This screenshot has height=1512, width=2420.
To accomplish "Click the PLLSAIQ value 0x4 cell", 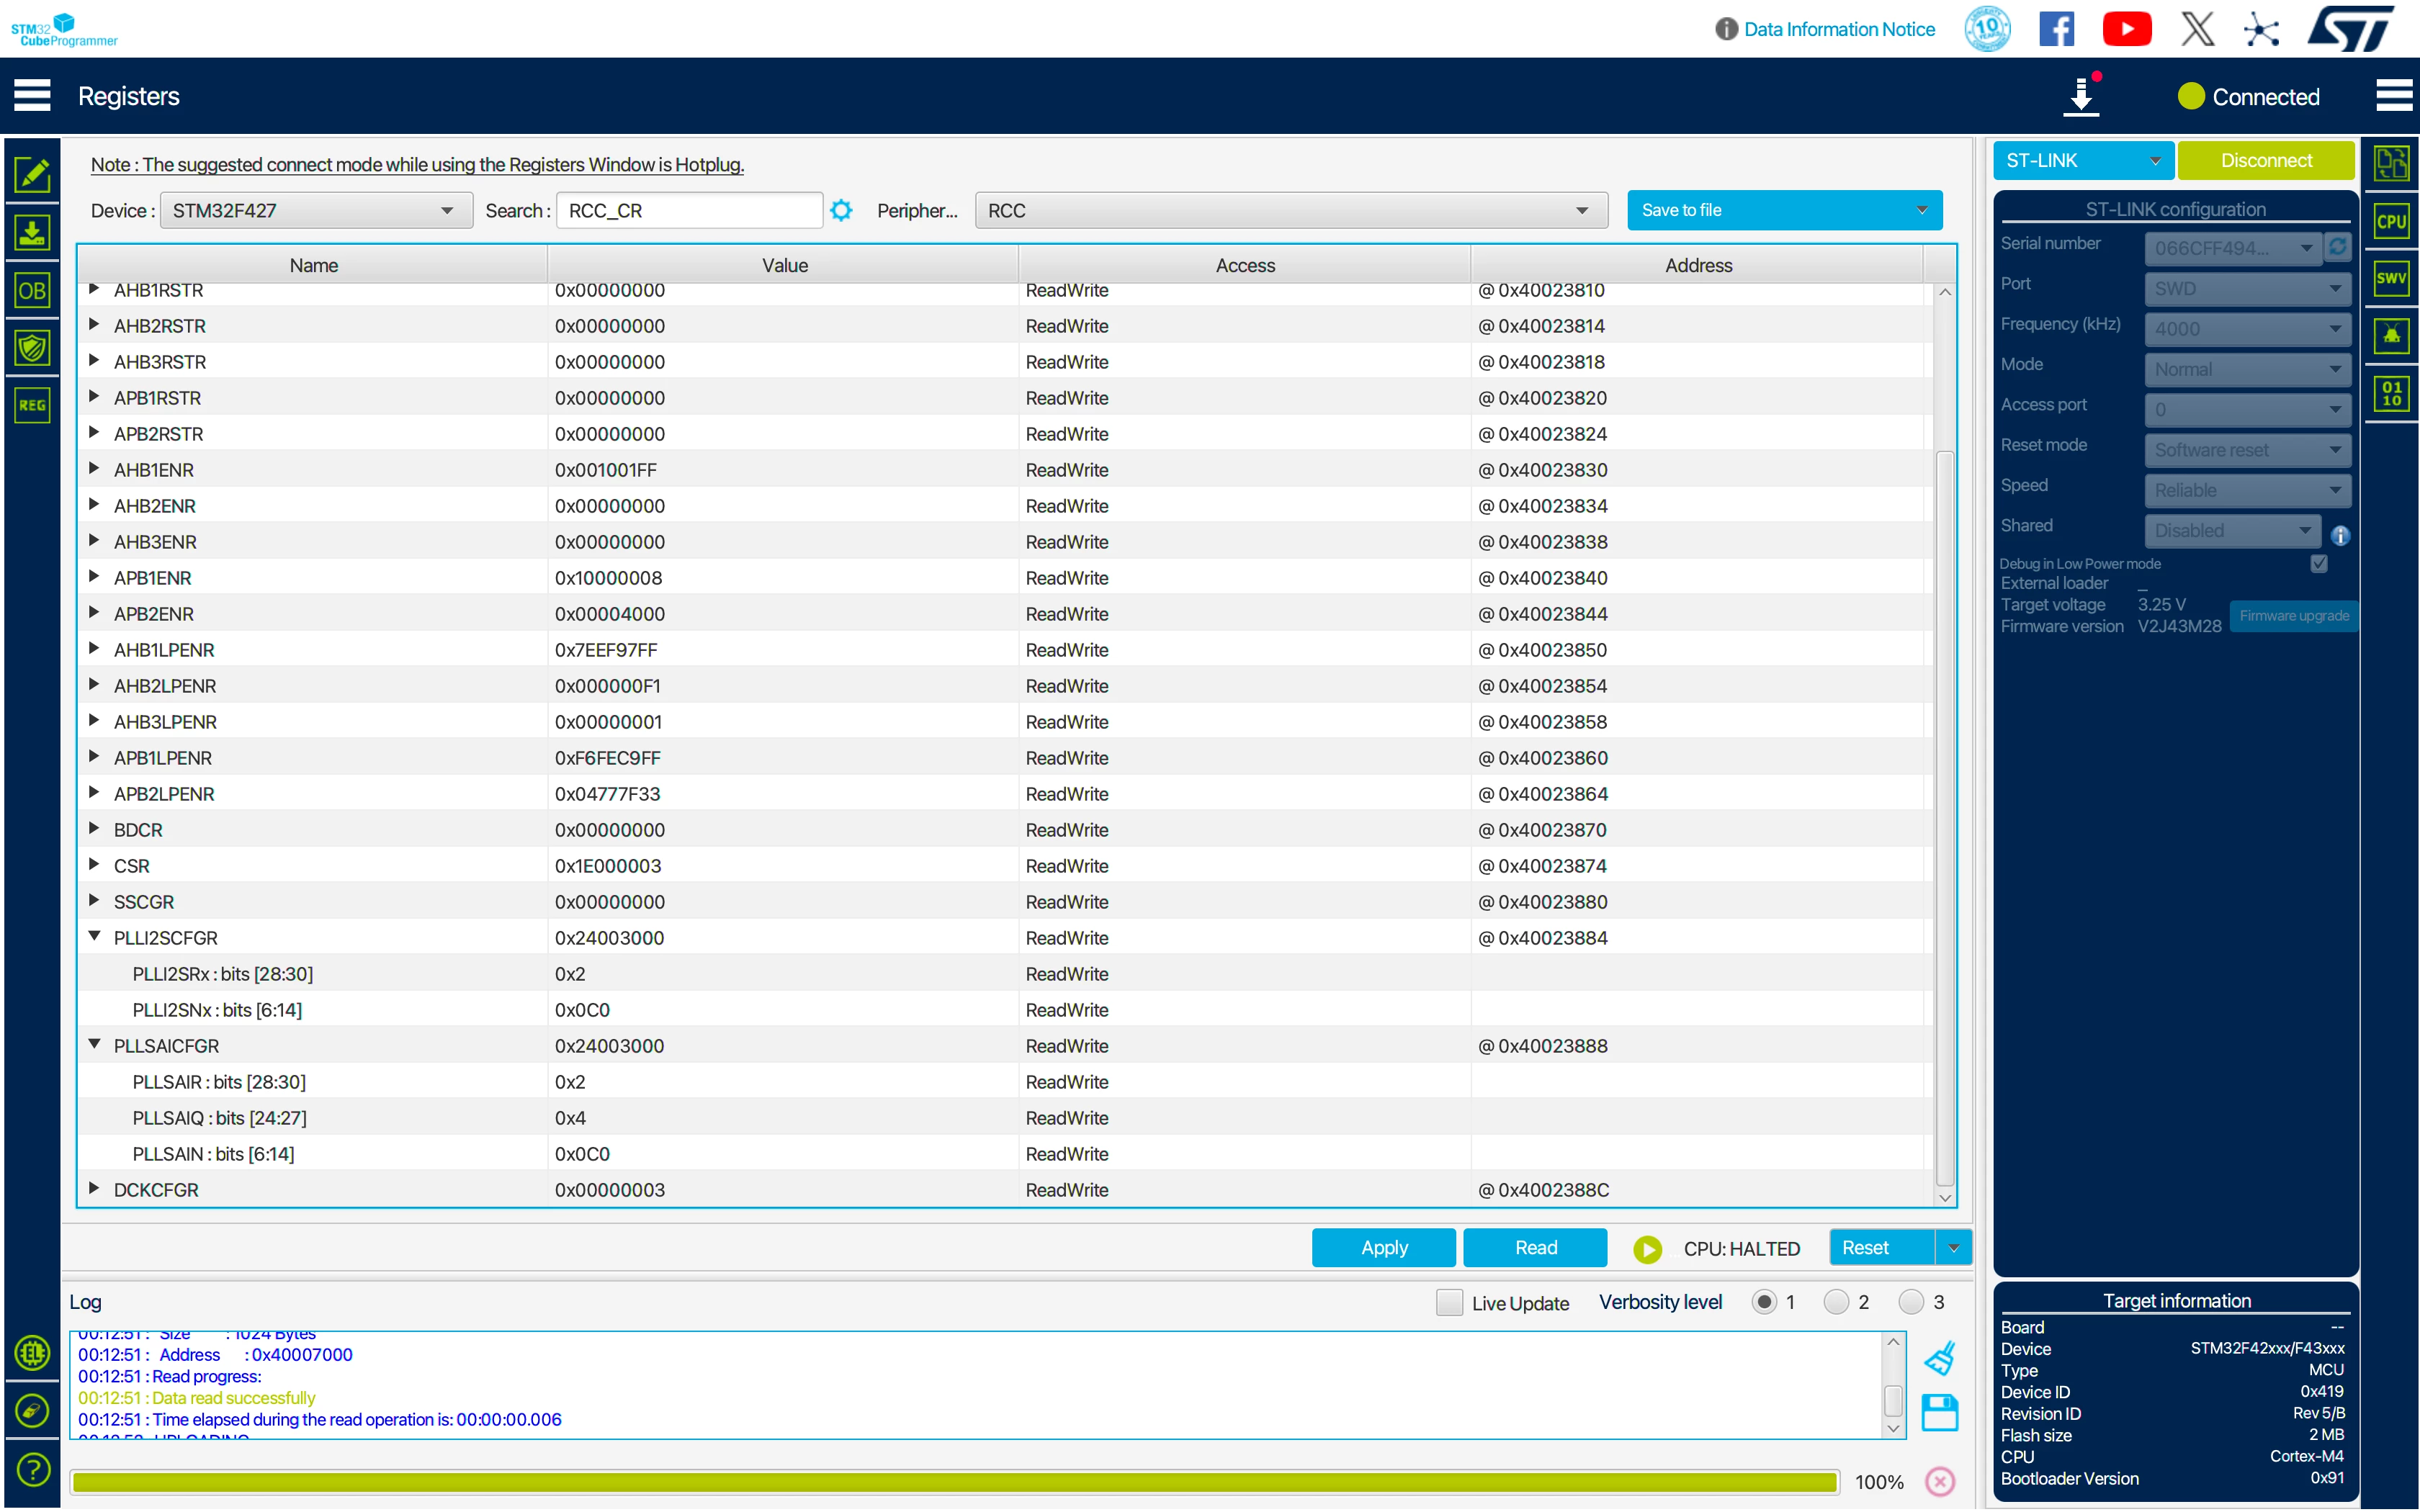I will [x=570, y=1118].
